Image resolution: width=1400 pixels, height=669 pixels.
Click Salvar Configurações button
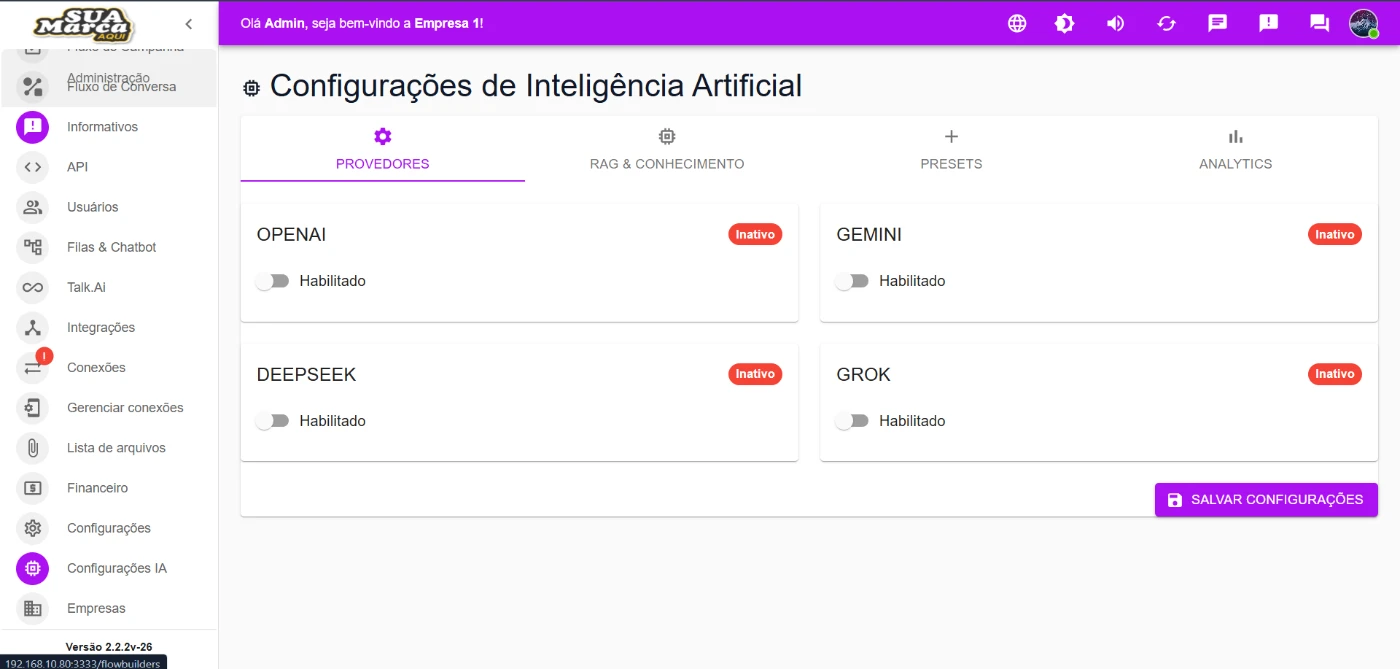pos(1266,499)
